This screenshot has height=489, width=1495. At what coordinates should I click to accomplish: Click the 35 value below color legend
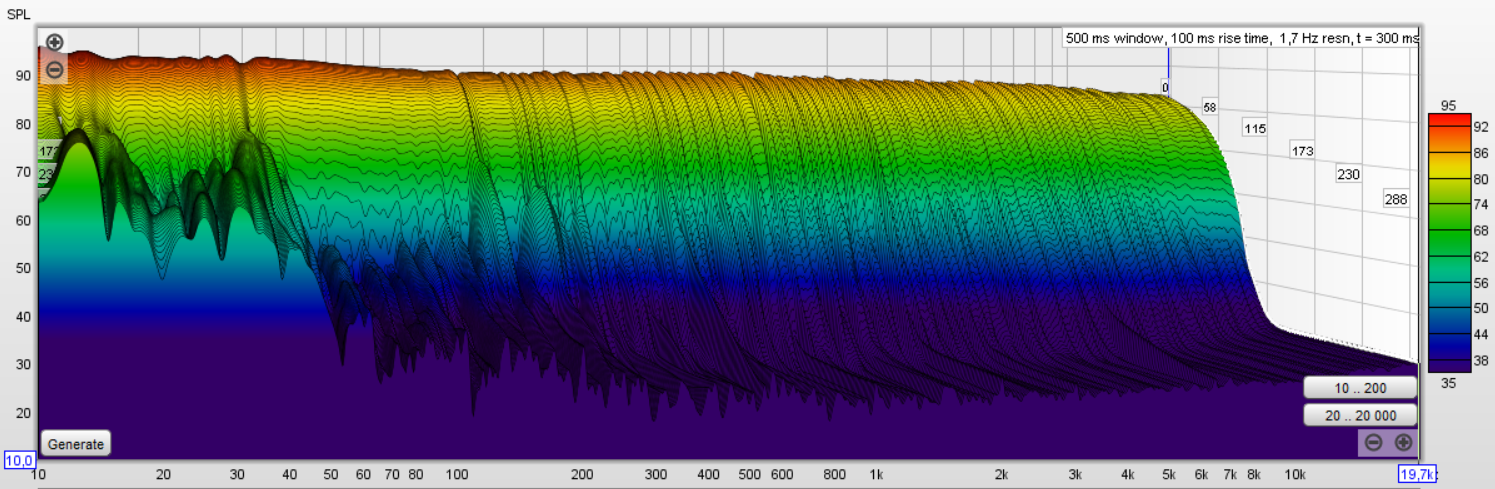tap(1448, 381)
